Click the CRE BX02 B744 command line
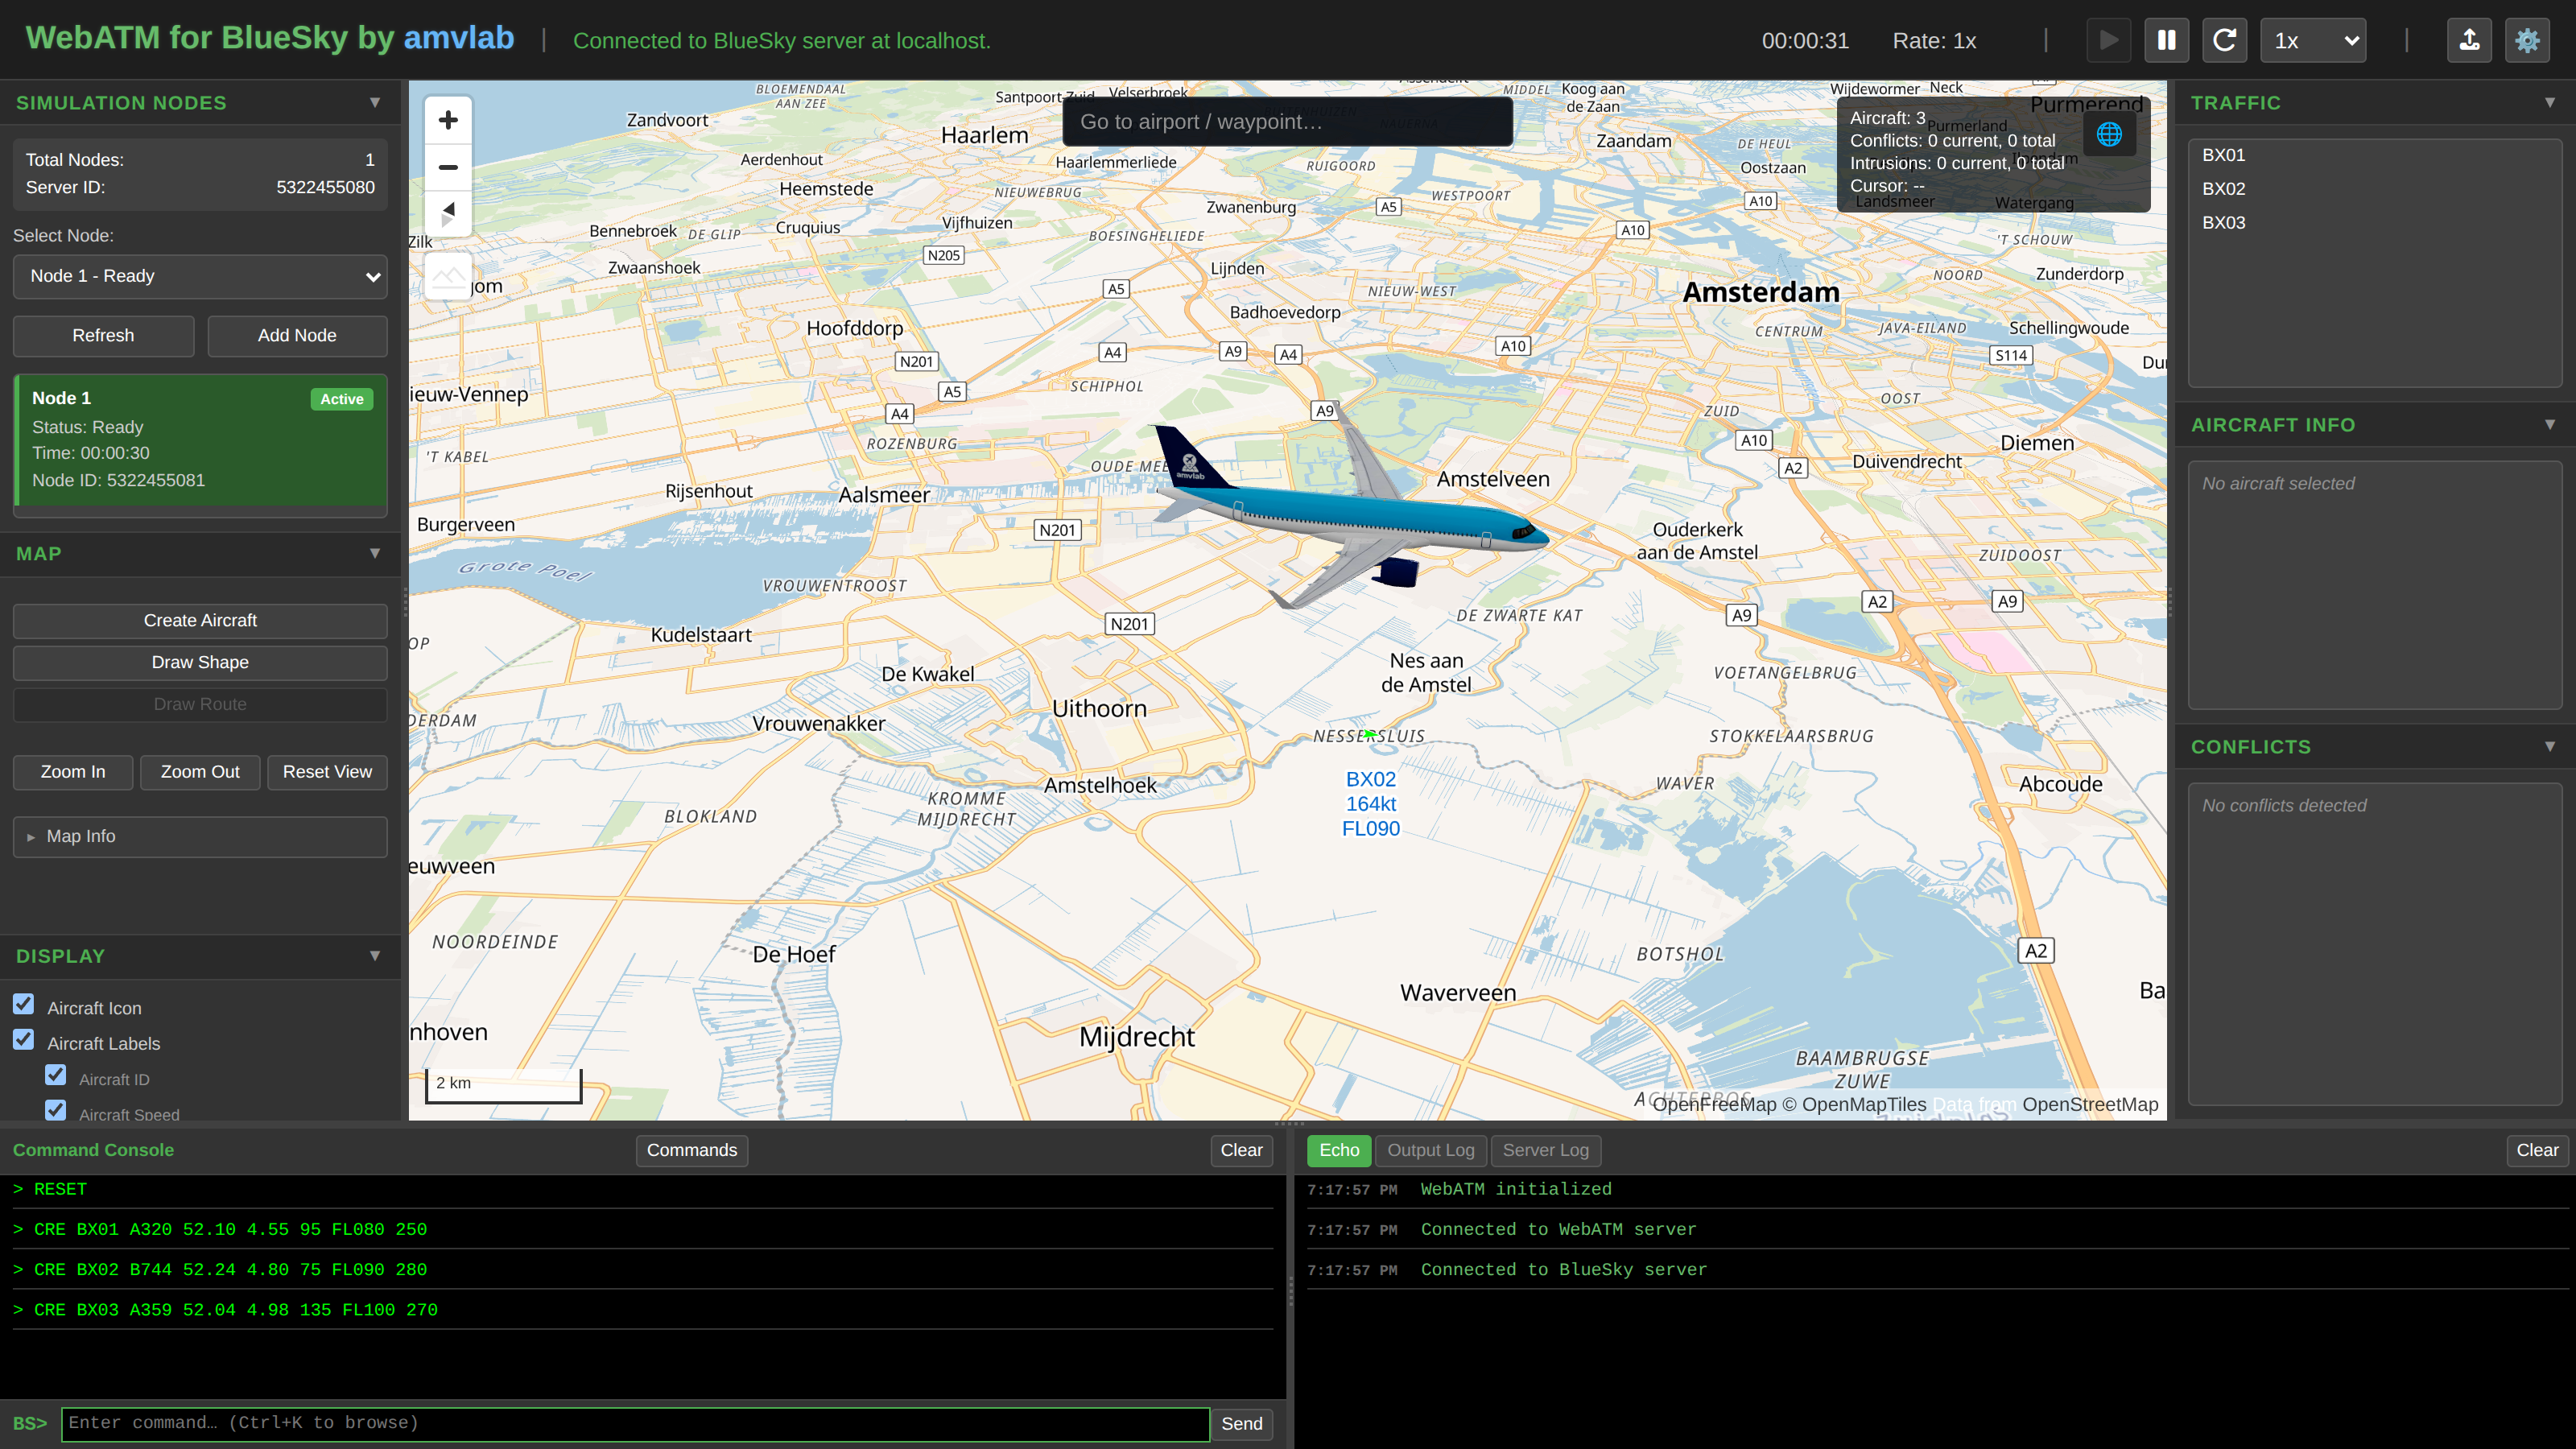 [643, 1269]
